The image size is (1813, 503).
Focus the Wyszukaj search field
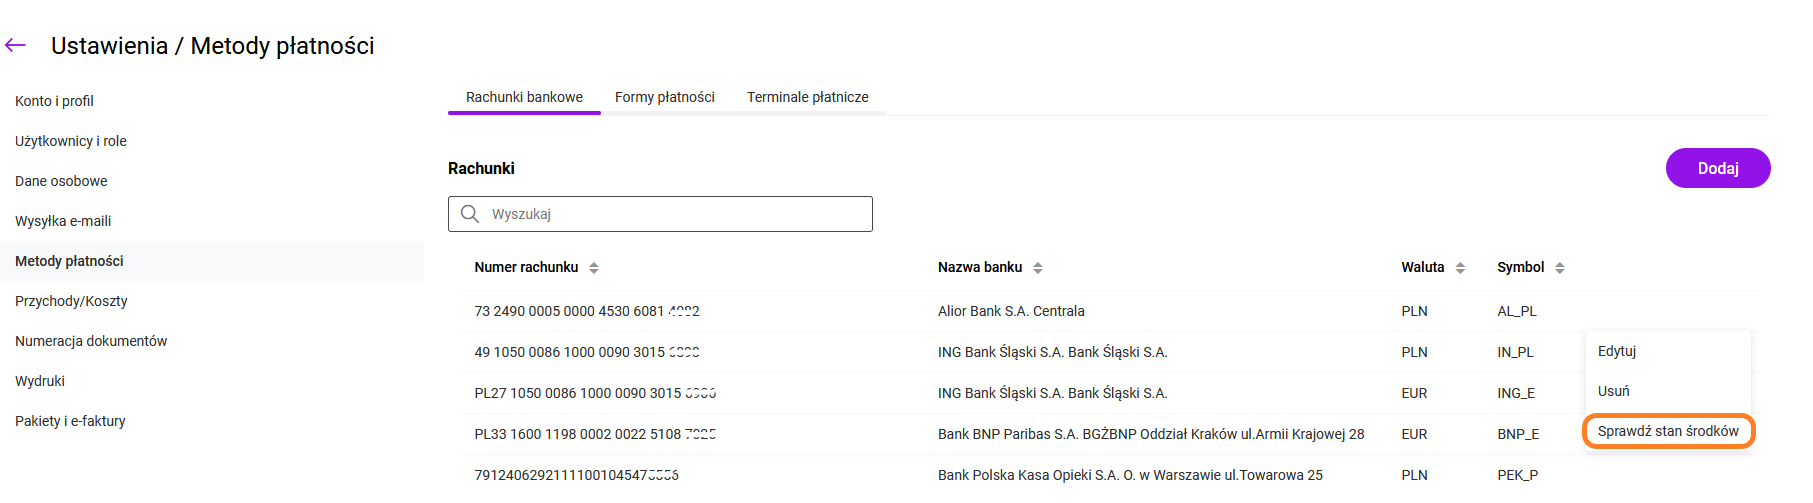point(675,214)
